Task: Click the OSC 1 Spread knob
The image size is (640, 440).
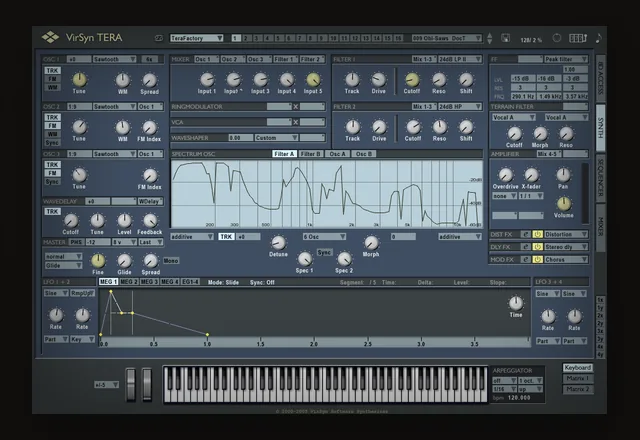Action: pyautogui.click(x=149, y=80)
